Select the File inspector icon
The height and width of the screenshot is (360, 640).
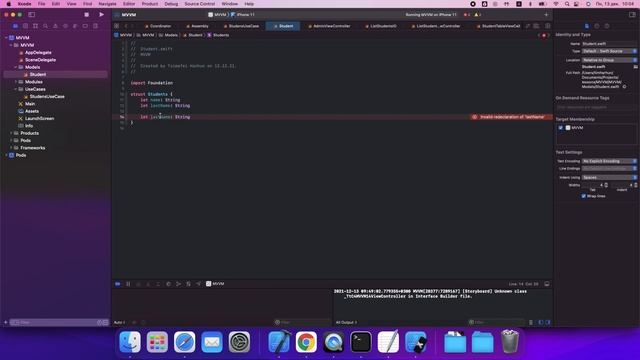click(587, 26)
